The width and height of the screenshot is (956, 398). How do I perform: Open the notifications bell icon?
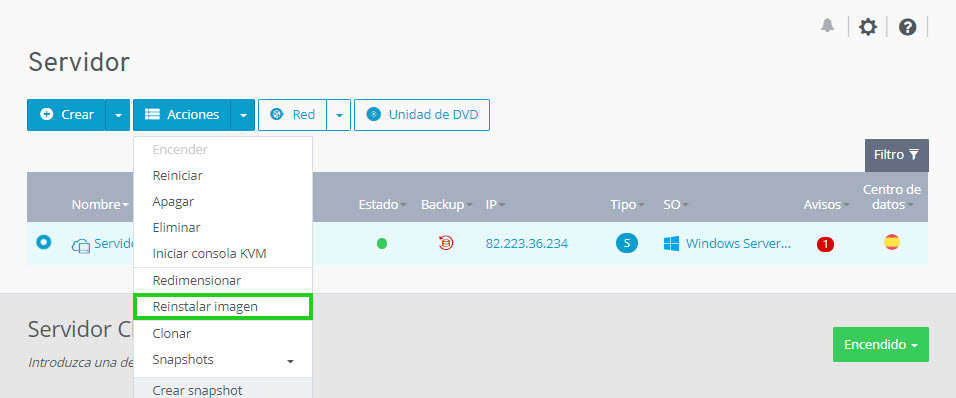(x=827, y=26)
